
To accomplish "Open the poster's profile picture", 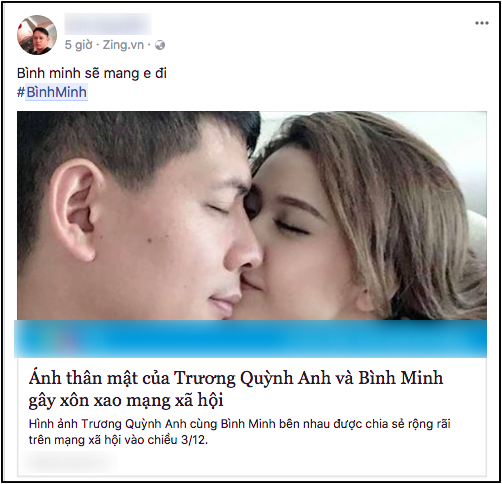I will tap(37, 35).
